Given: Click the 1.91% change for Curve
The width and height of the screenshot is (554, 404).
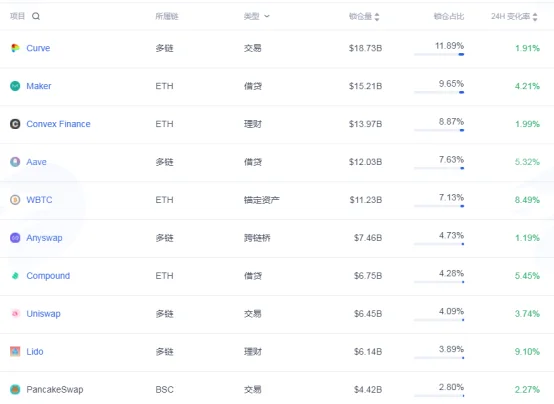Looking at the screenshot, I should tap(527, 48).
